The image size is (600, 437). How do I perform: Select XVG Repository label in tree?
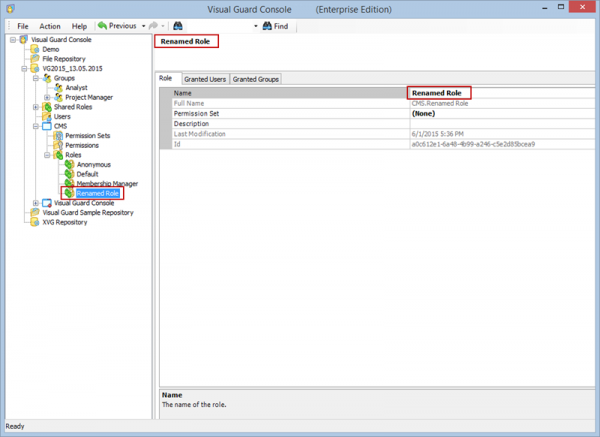(65, 222)
